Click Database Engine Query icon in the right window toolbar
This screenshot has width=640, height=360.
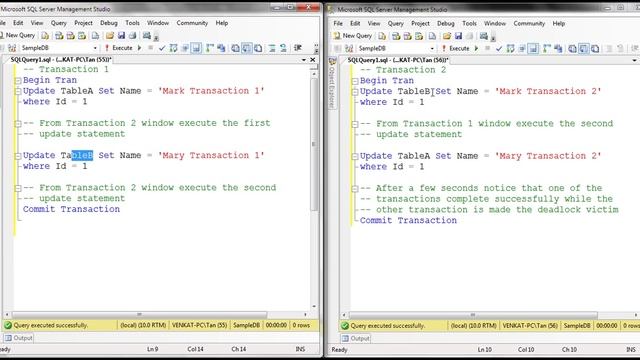tap(382, 36)
